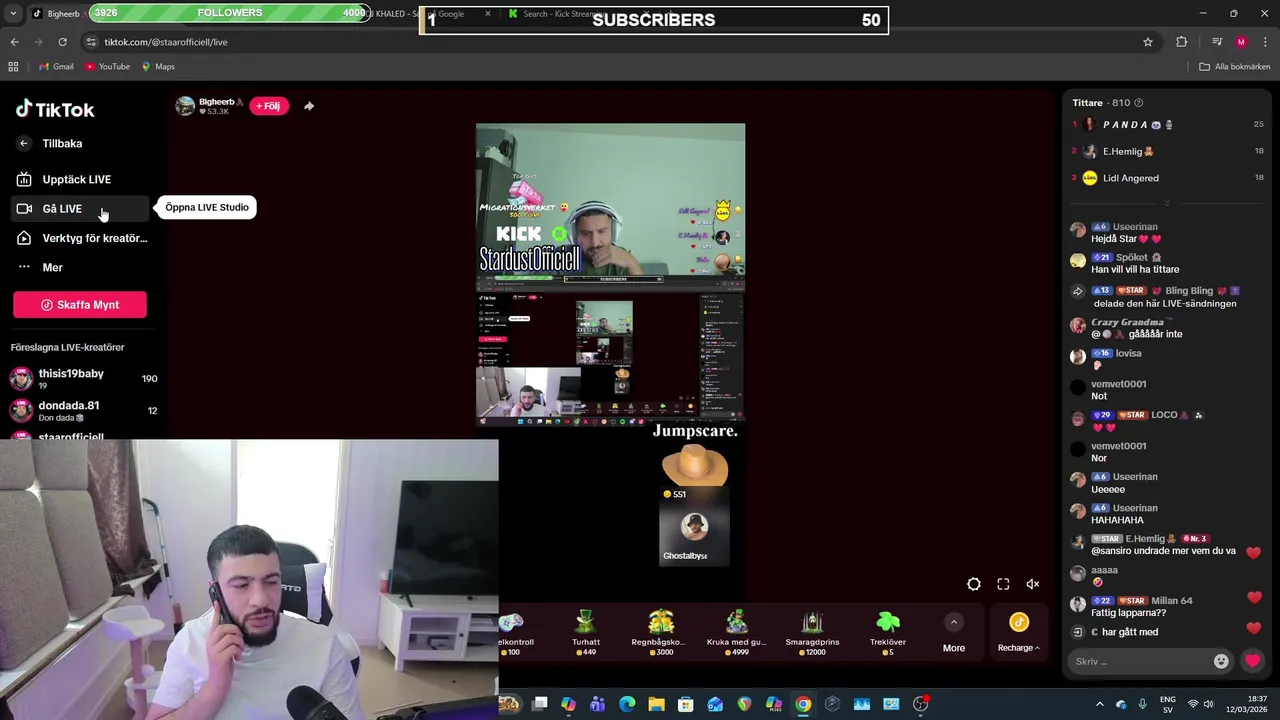Open the Recharge coins menu

[x=1018, y=633]
